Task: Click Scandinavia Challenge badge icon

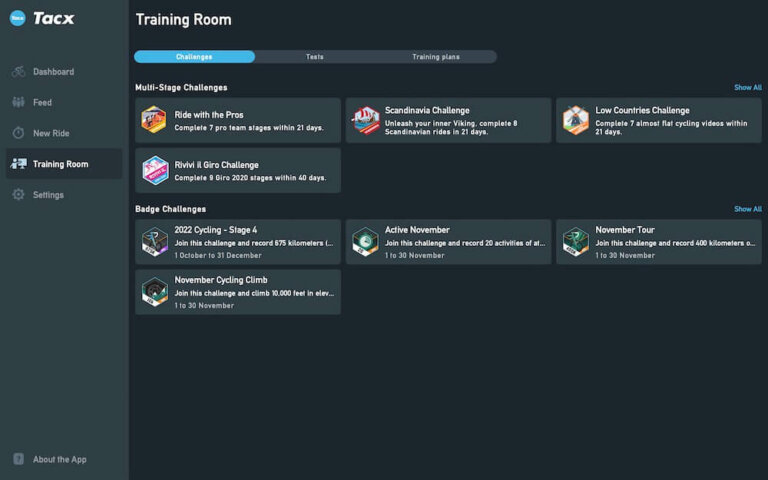Action: [x=366, y=121]
